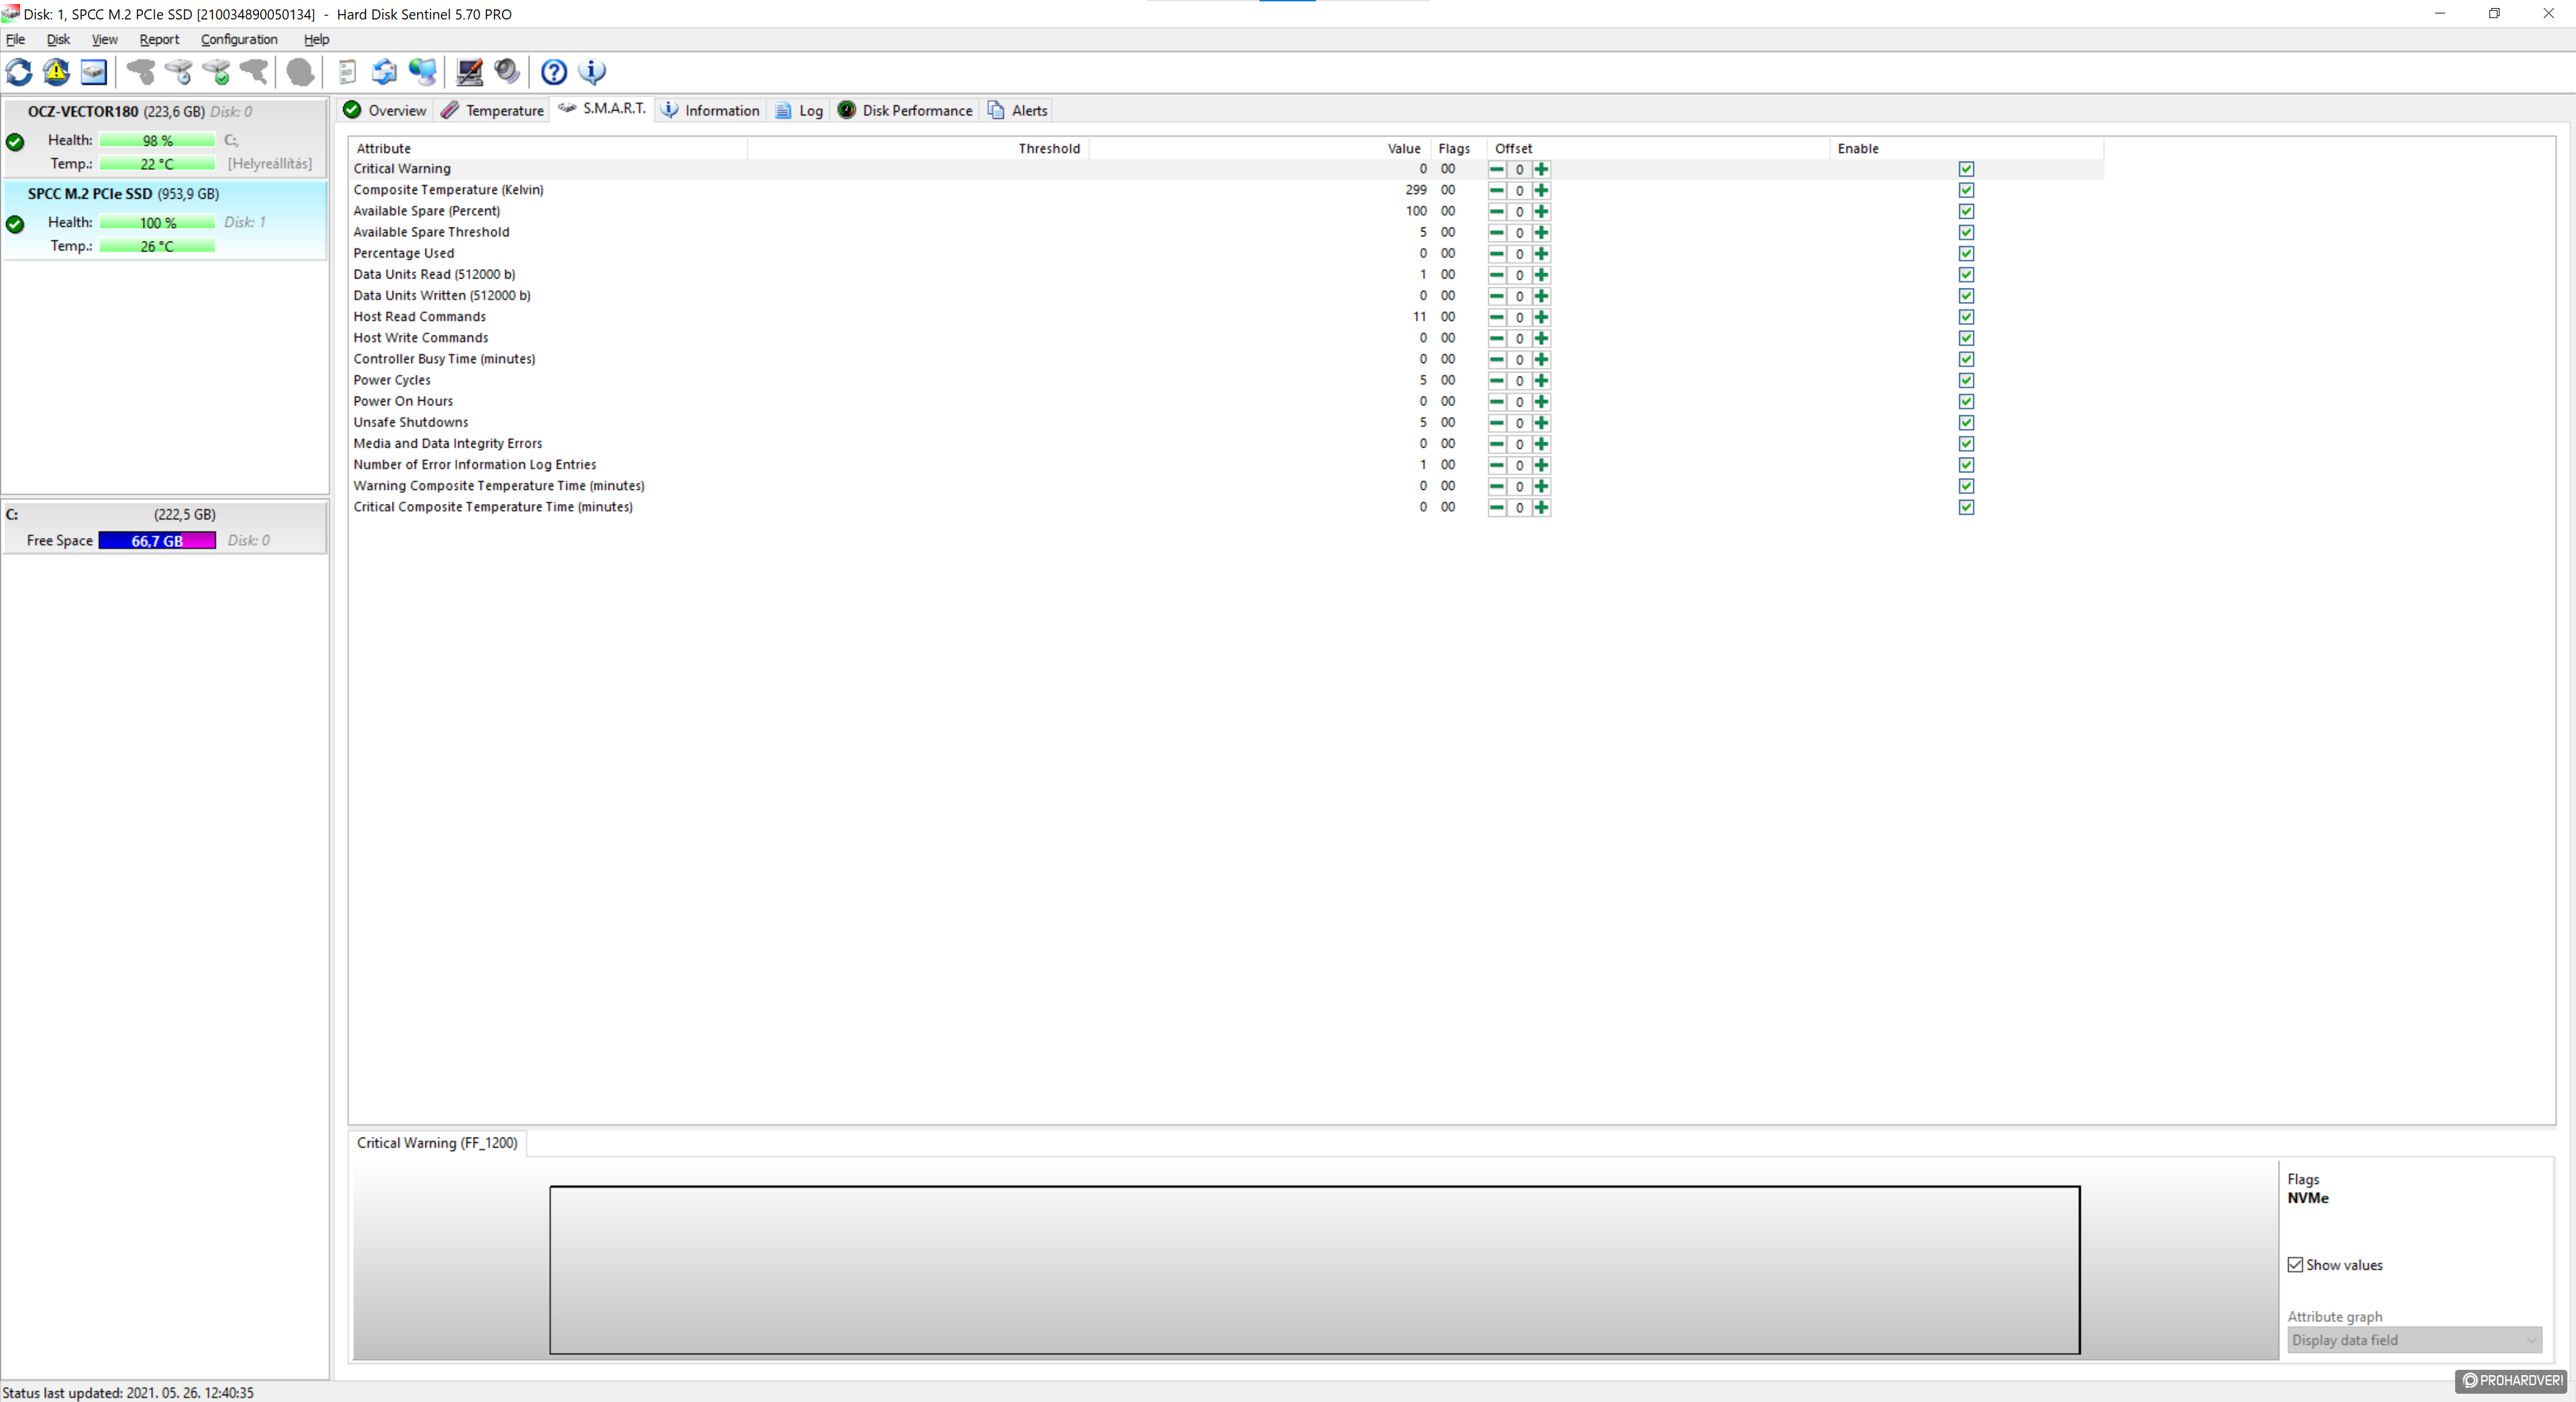Screen dimensions: 2576x1402
Task: Open the Disk menu
Action: (58, 39)
